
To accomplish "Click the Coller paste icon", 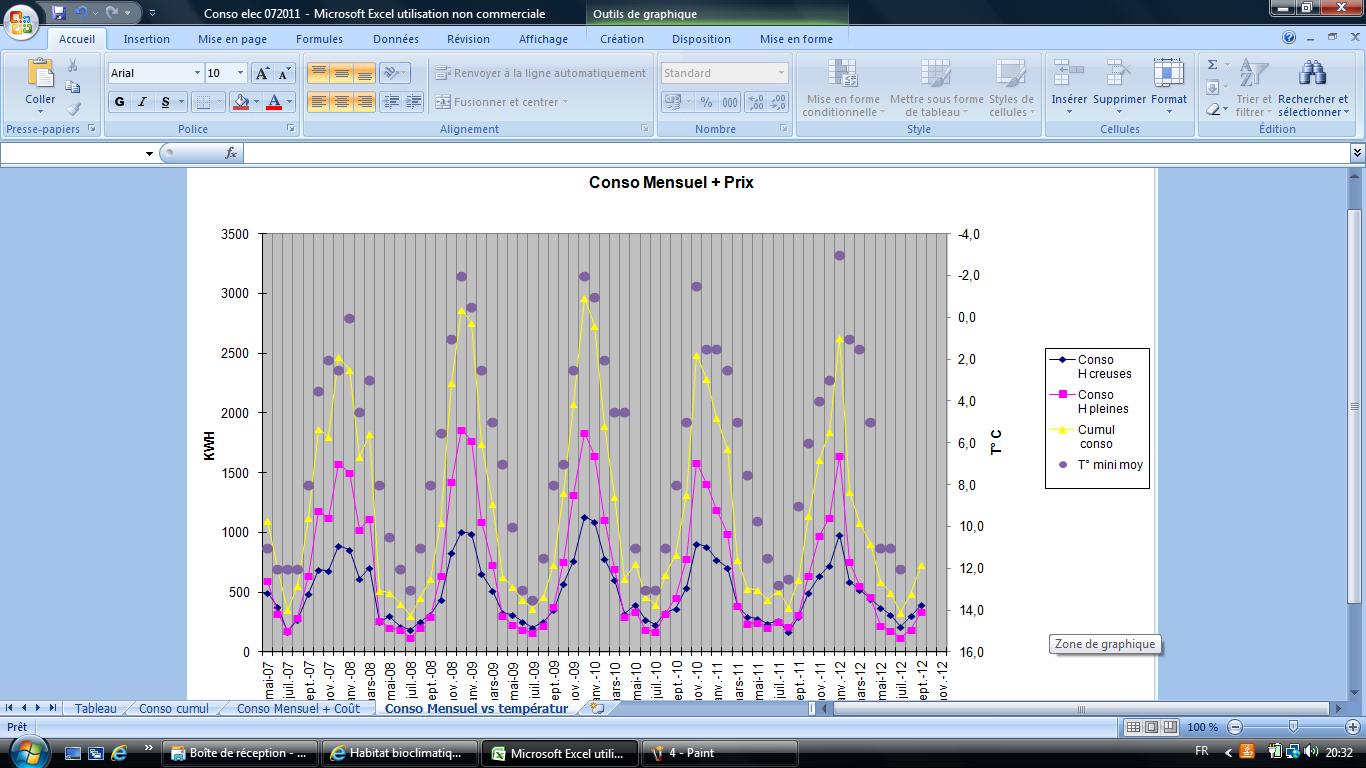I will (x=40, y=74).
